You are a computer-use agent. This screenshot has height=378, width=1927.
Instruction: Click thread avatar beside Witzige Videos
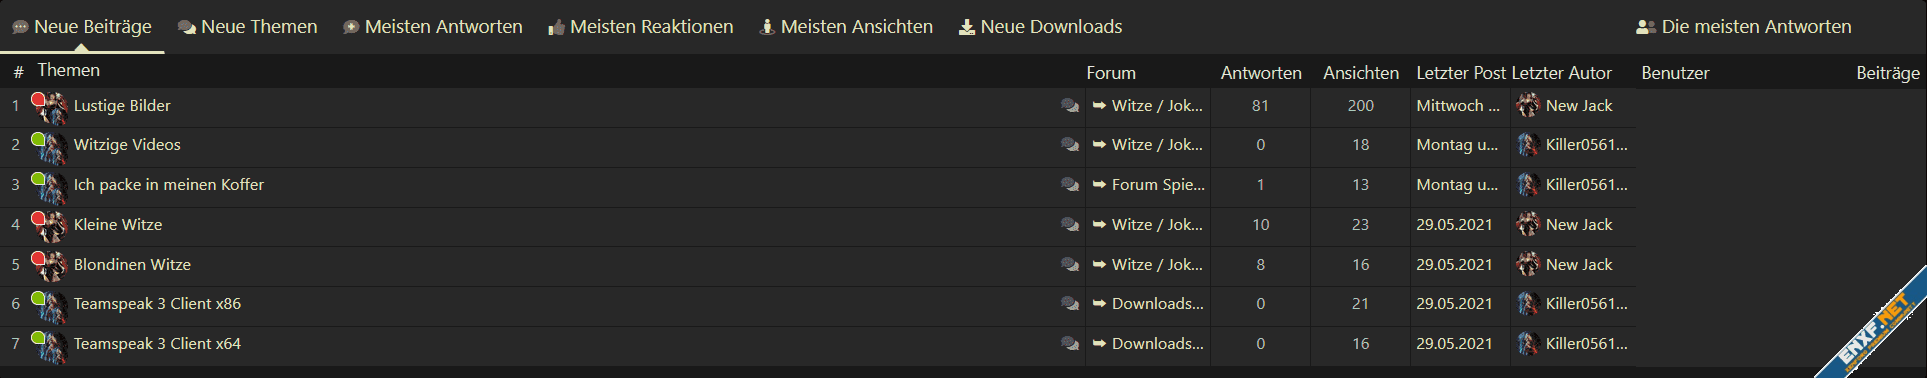coord(50,147)
